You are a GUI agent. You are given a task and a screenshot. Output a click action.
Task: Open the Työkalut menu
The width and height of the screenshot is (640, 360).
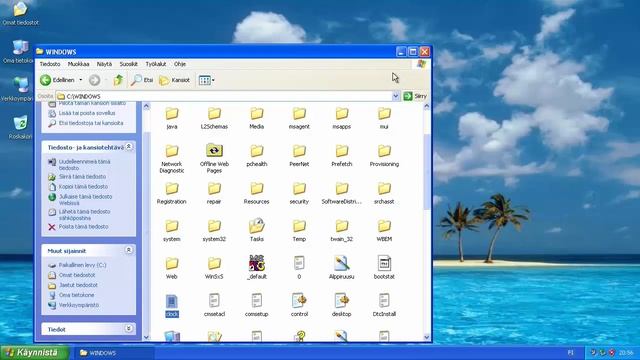click(156, 64)
